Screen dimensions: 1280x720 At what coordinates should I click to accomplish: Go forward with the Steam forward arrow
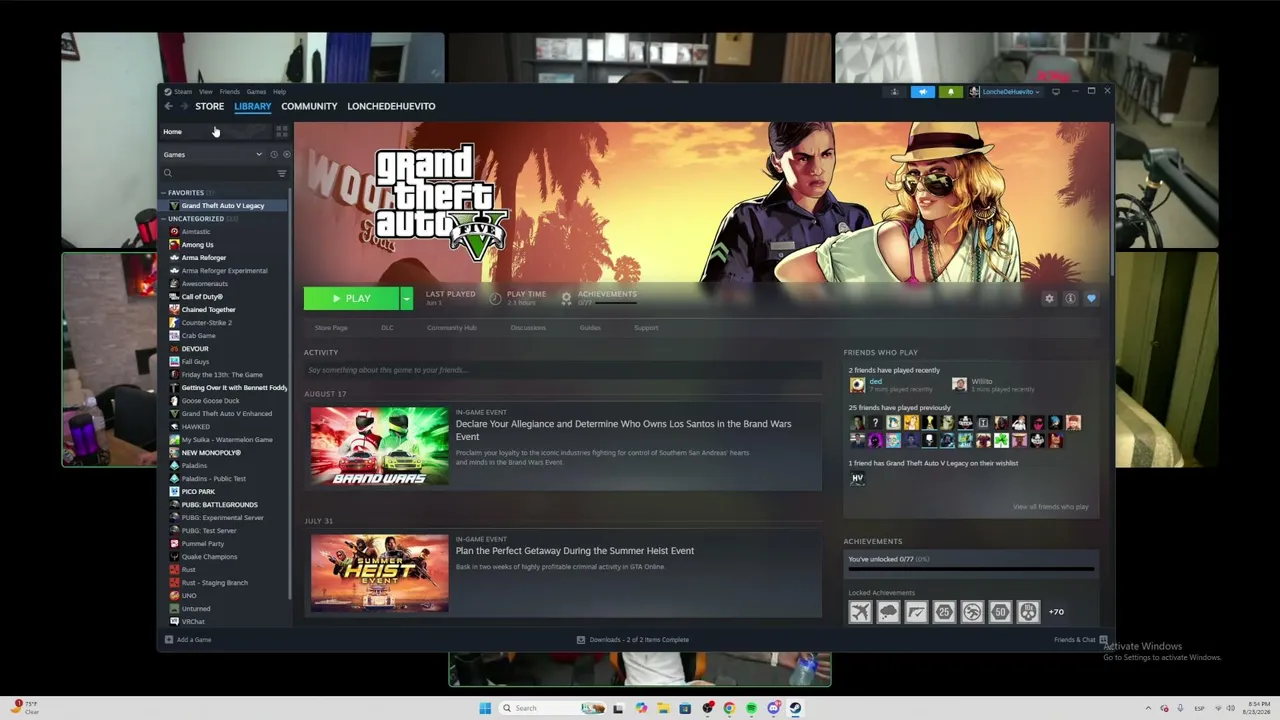click(x=184, y=106)
